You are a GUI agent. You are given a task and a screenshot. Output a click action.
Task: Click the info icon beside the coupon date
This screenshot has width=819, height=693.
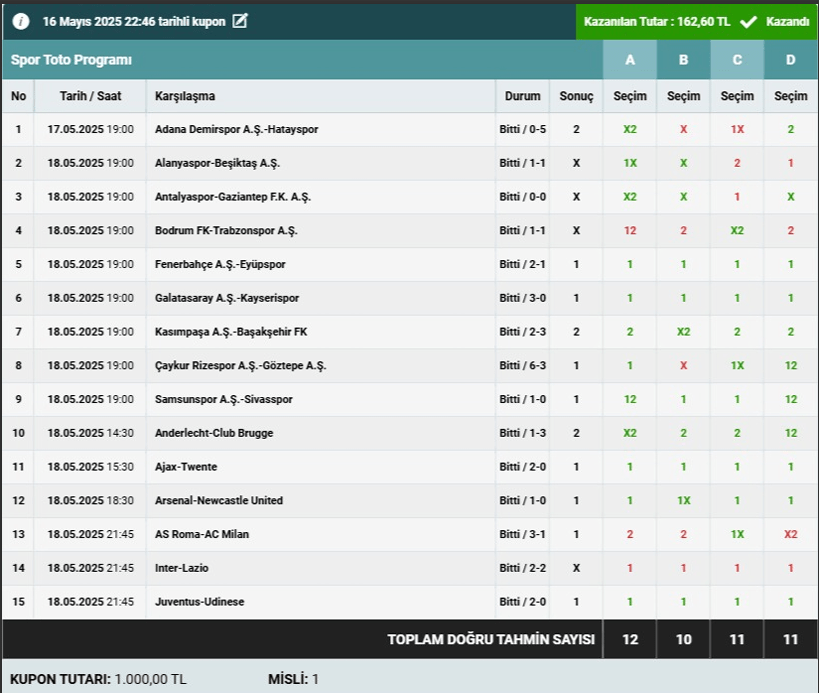21,21
